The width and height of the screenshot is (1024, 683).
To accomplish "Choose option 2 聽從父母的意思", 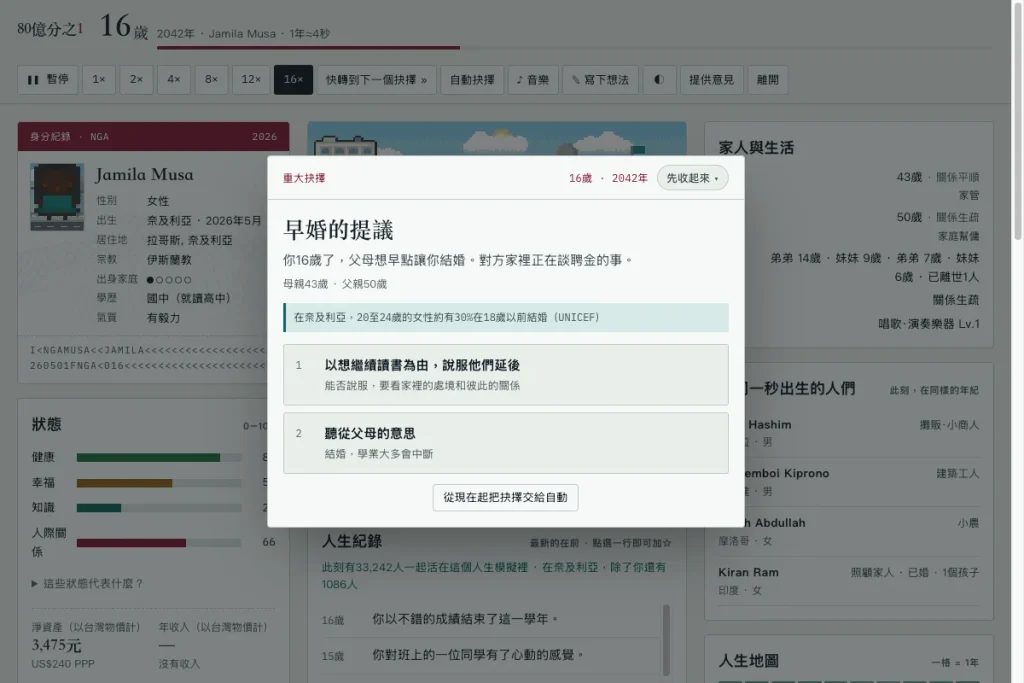I will [x=505, y=443].
